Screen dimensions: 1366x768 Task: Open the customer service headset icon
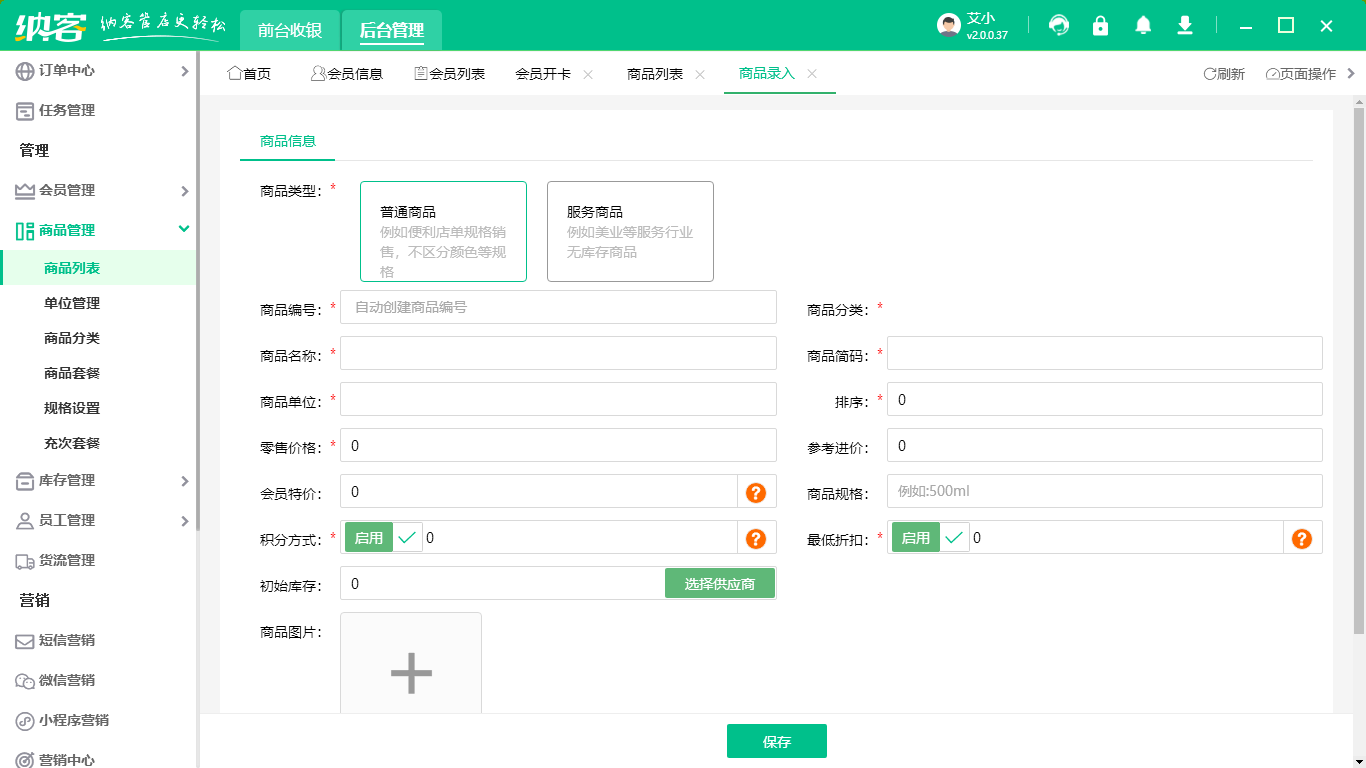pos(1058,26)
